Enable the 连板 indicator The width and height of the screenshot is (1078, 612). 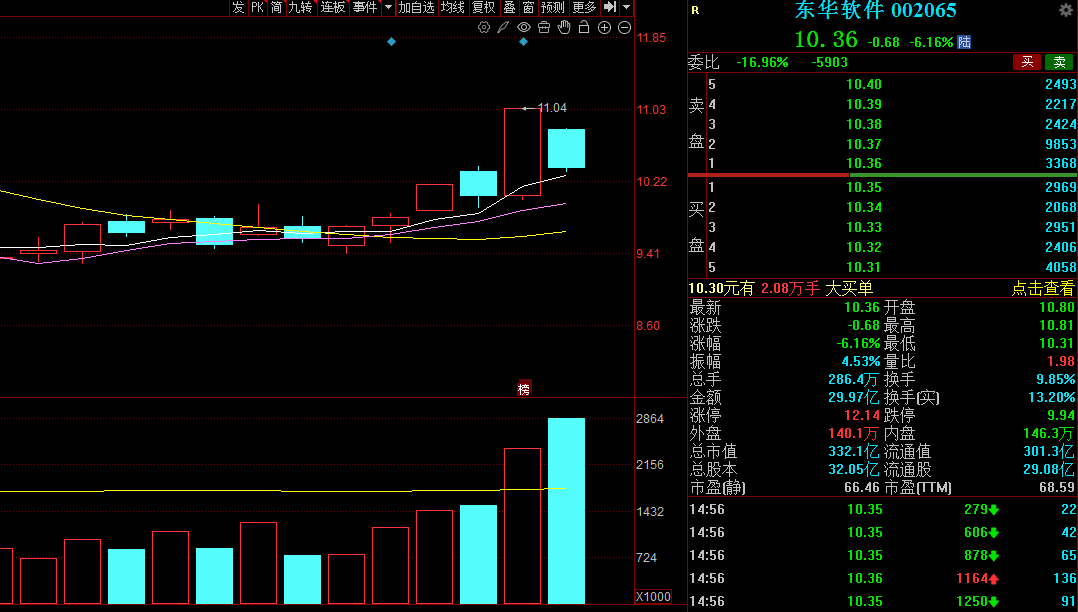(x=333, y=8)
